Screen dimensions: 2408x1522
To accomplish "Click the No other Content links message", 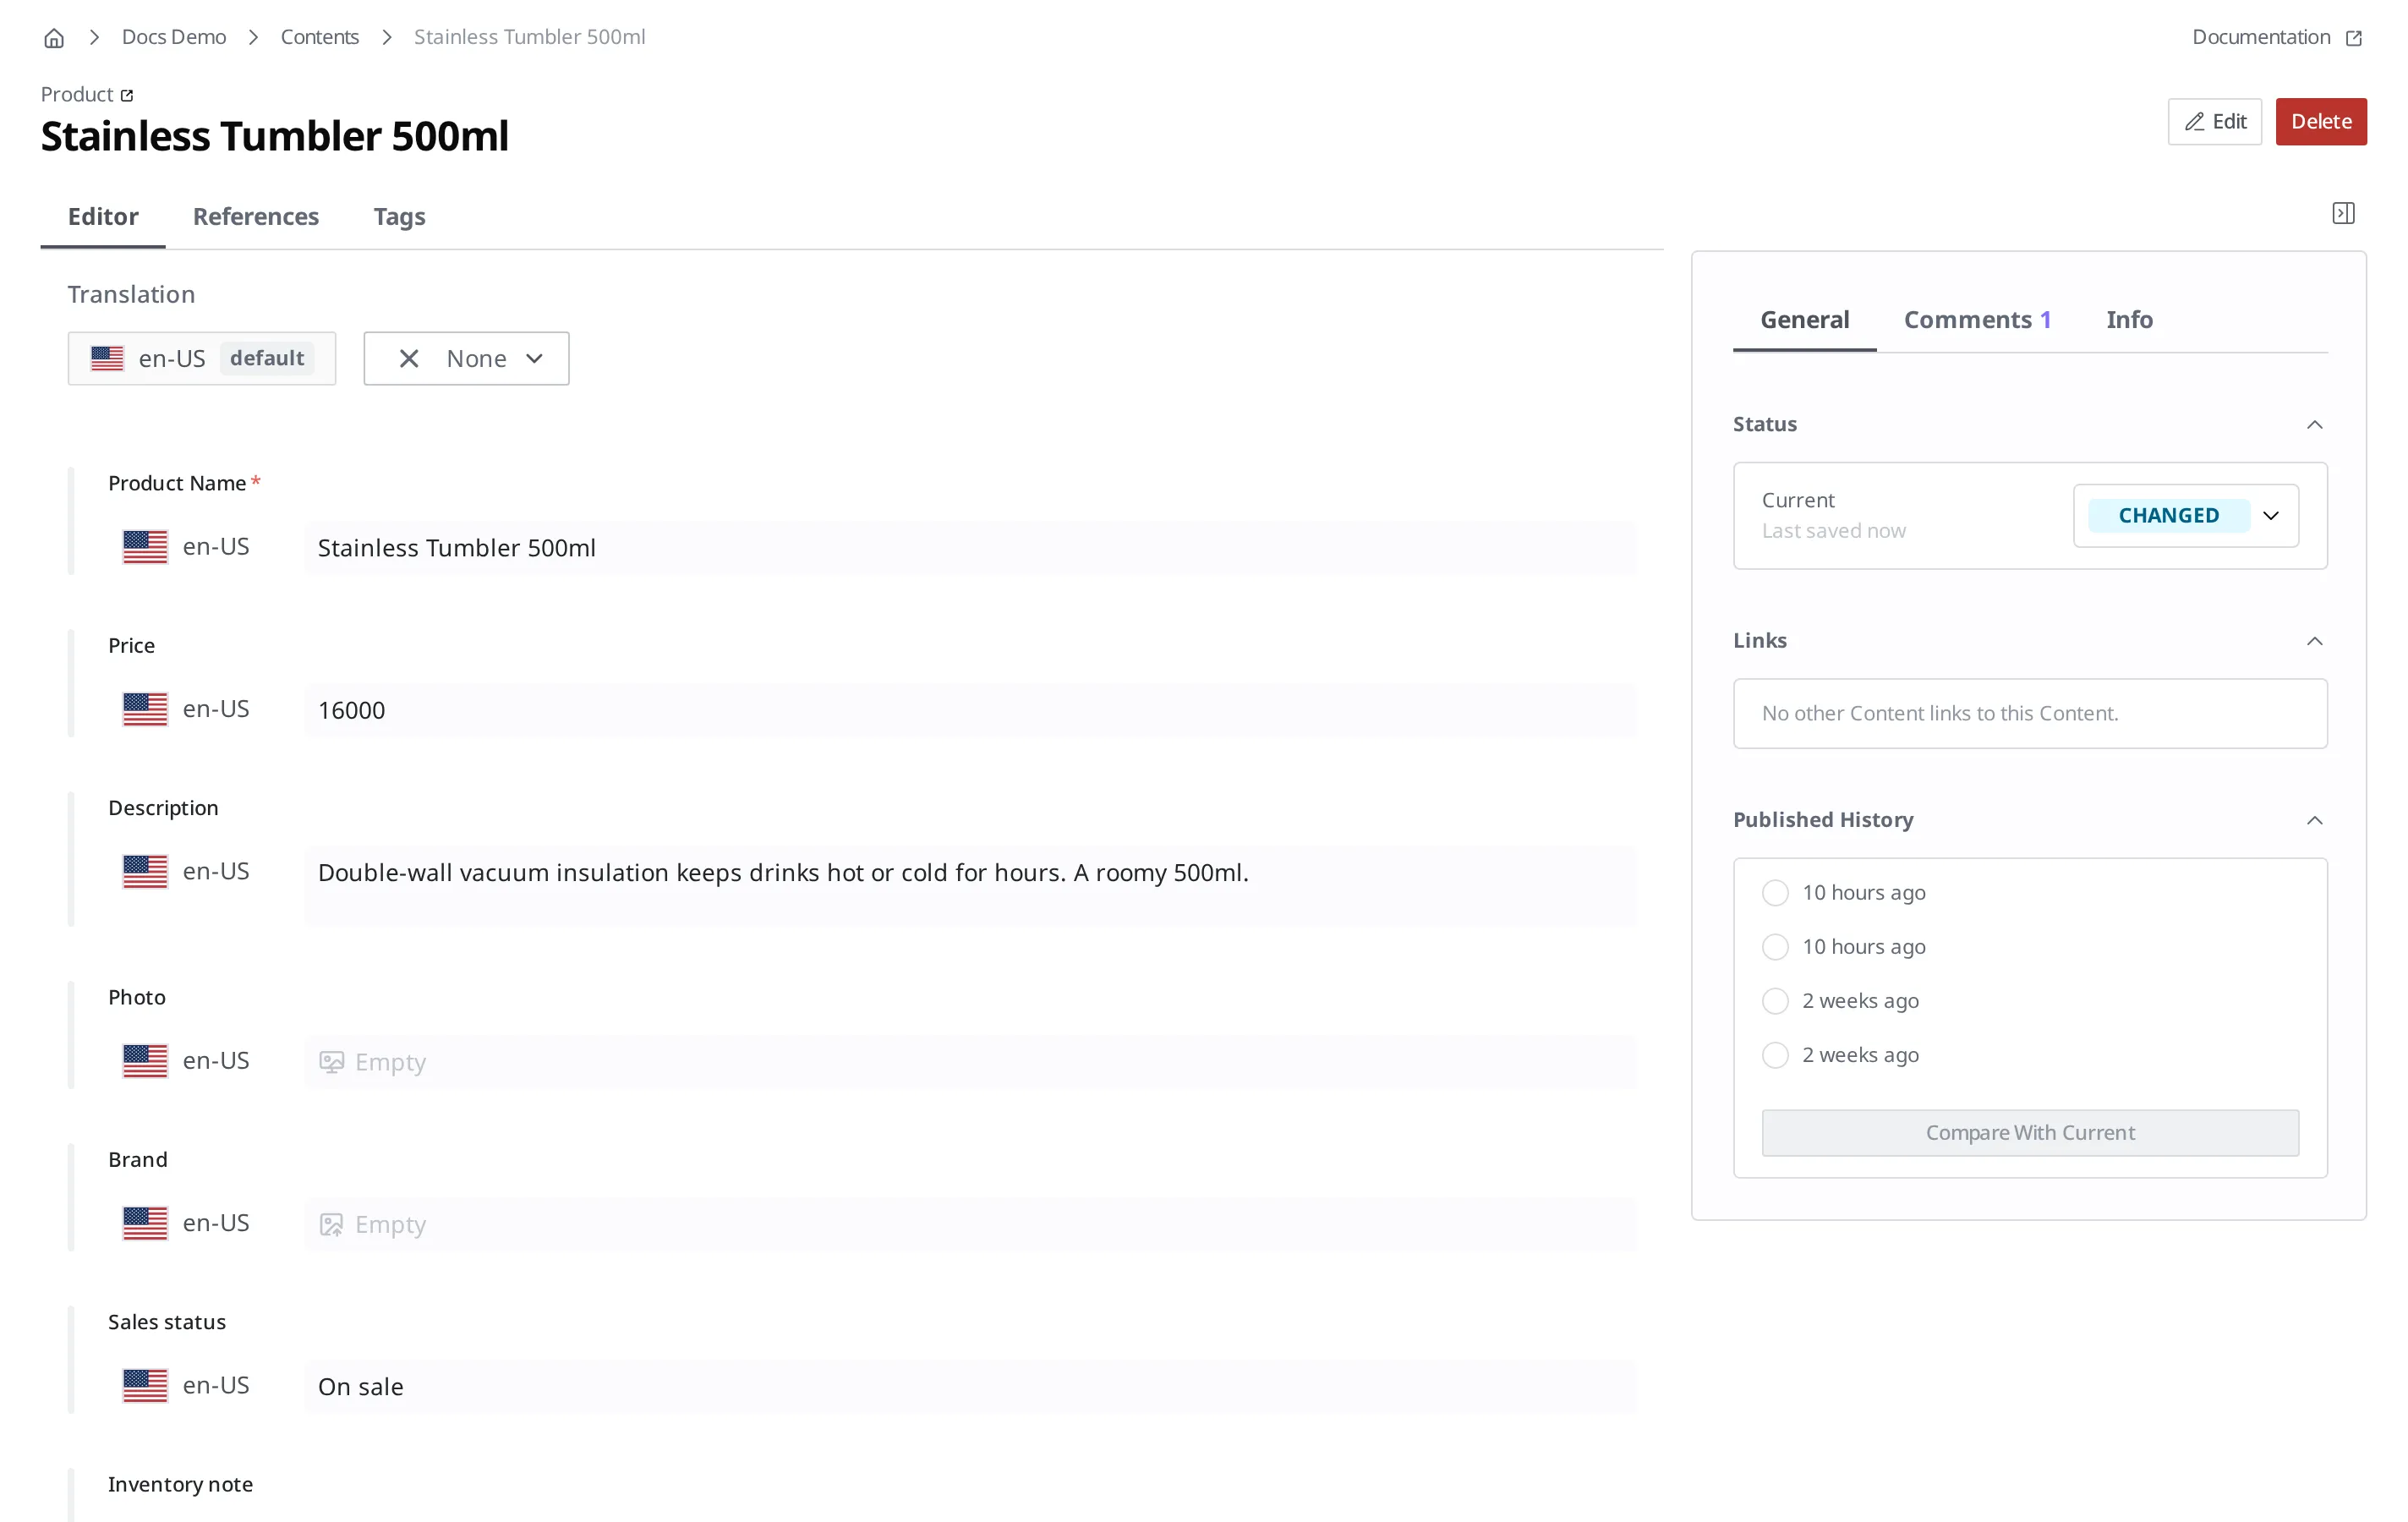I will [1939, 713].
